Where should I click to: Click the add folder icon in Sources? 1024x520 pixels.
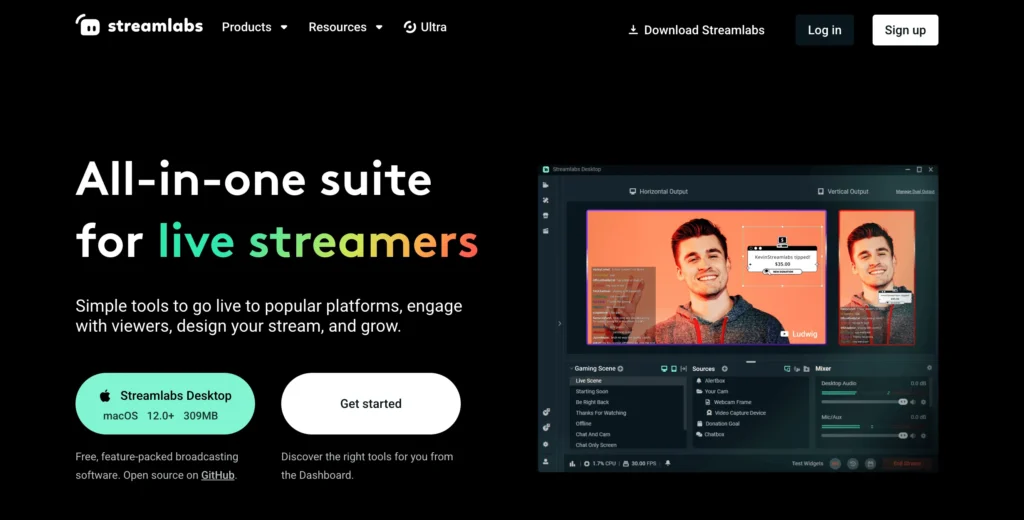tap(807, 368)
